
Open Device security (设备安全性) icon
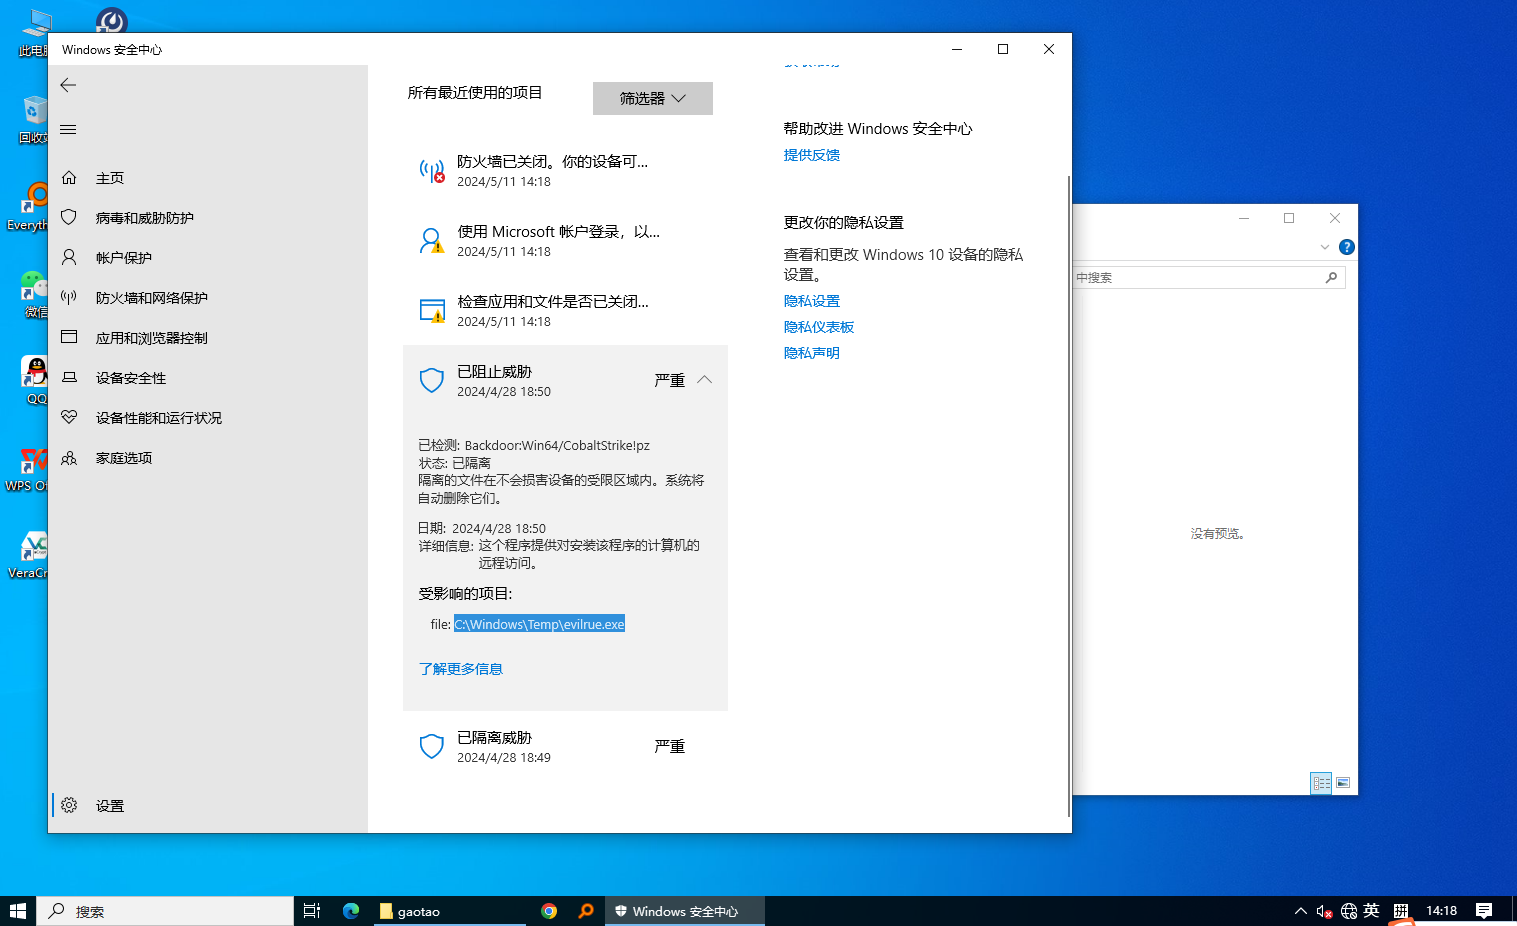[69, 377]
